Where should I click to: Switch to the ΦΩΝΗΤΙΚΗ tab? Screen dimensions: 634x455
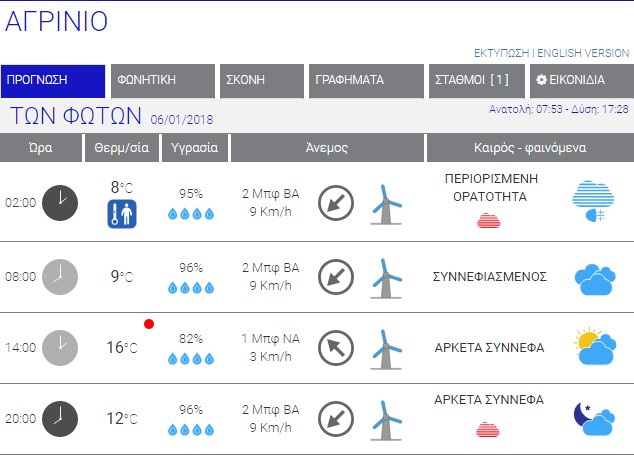click(x=163, y=81)
